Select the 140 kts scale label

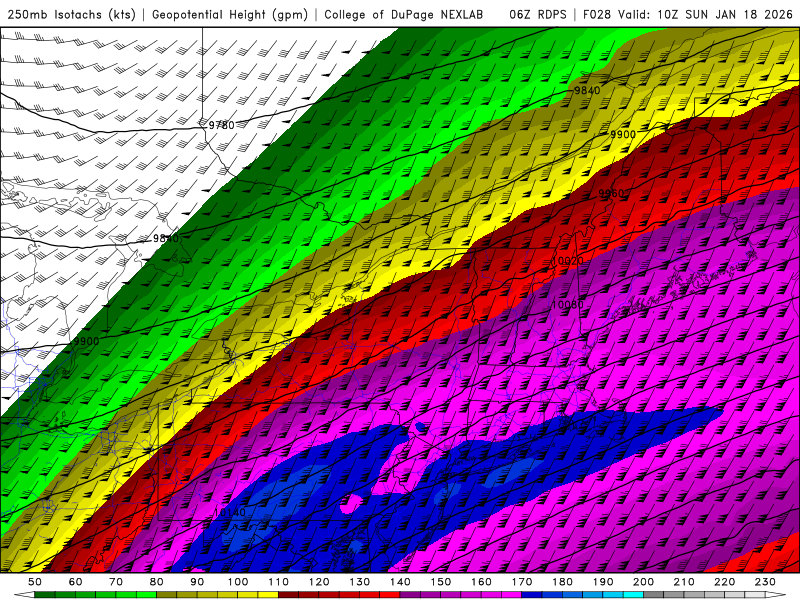(x=400, y=582)
